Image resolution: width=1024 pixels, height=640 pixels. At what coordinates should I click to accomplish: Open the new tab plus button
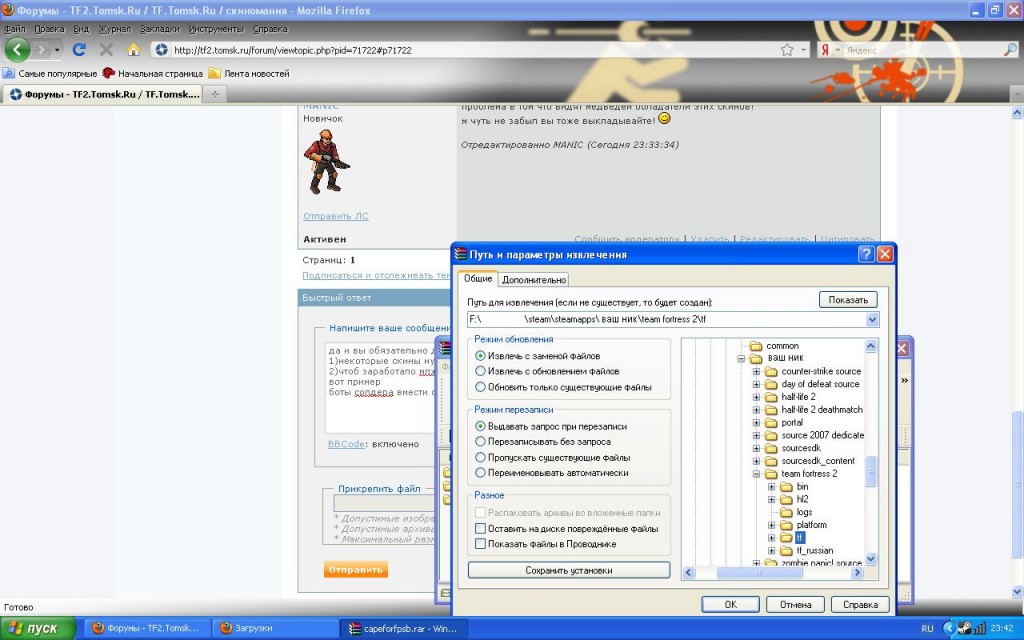click(214, 94)
